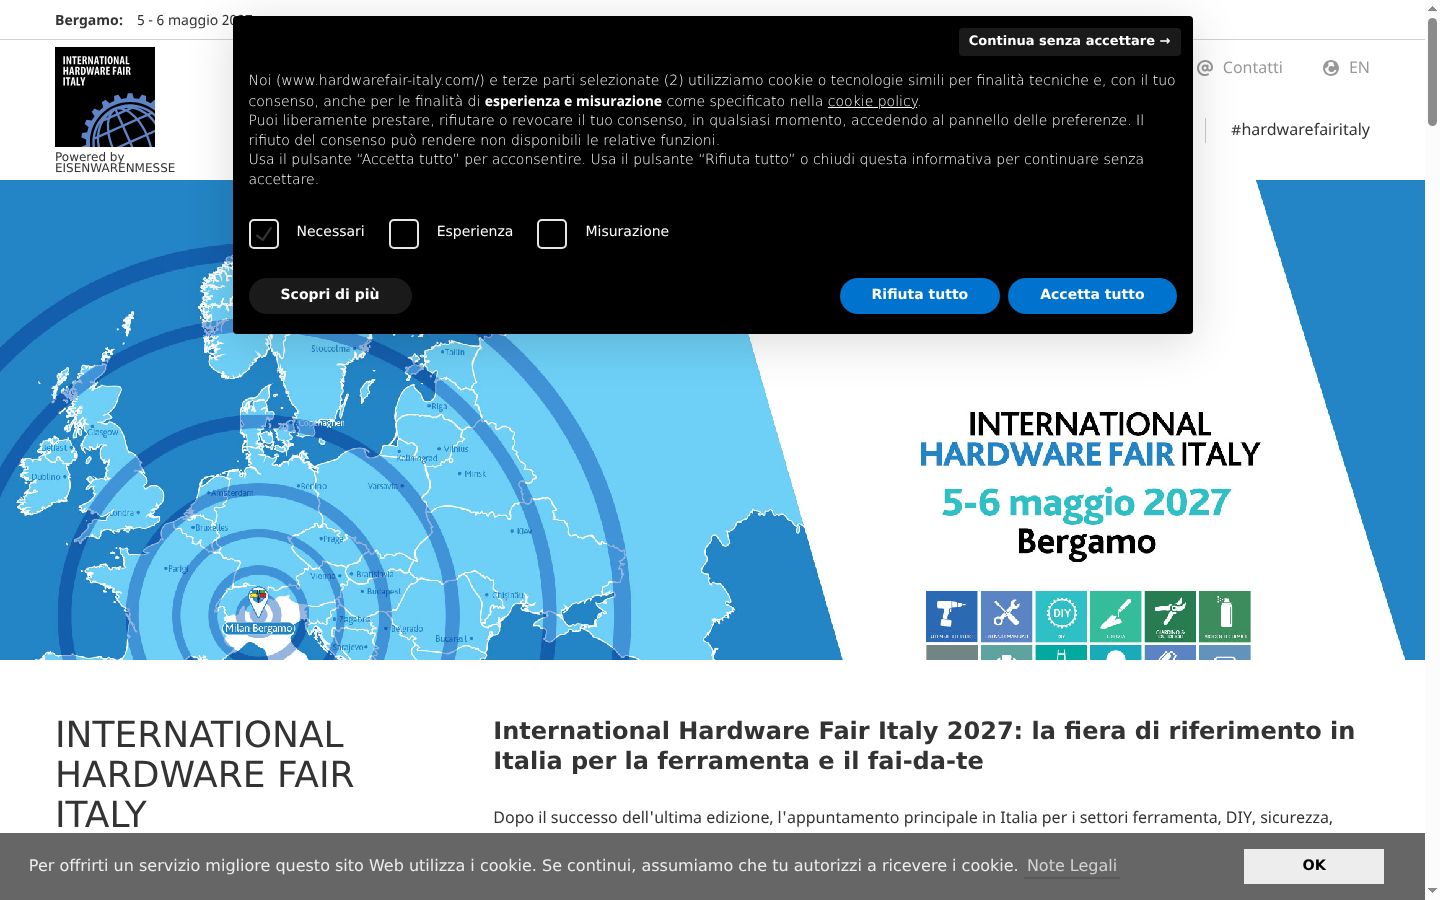Click the '5-6 maggio 2027' banner text

tap(1086, 502)
